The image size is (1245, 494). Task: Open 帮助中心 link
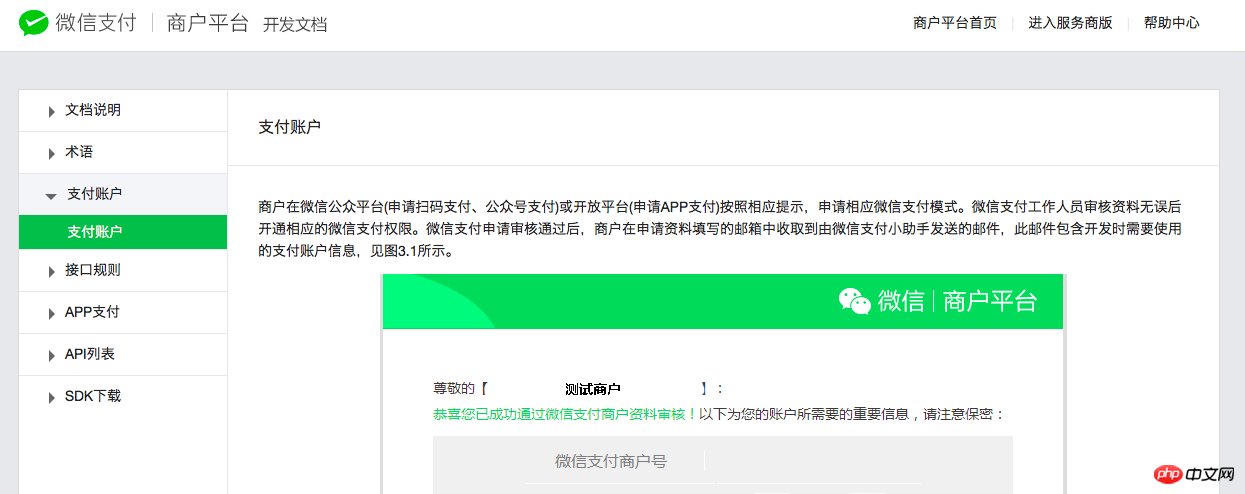1171,23
